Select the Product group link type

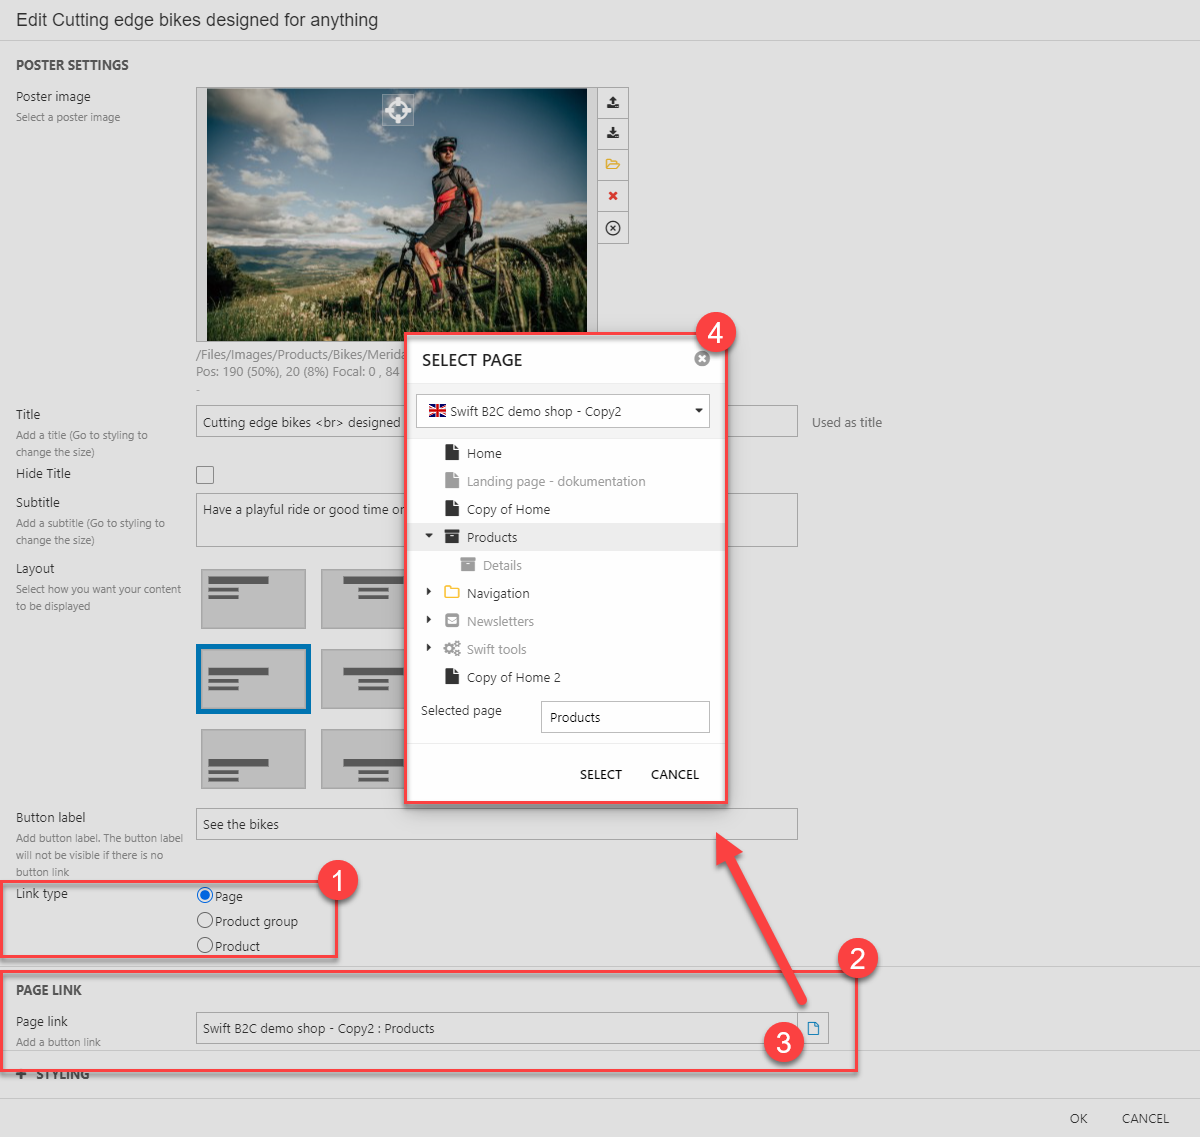205,921
